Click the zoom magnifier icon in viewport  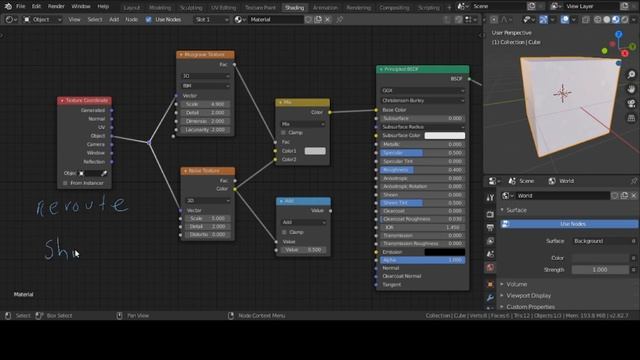pyautogui.click(x=631, y=75)
